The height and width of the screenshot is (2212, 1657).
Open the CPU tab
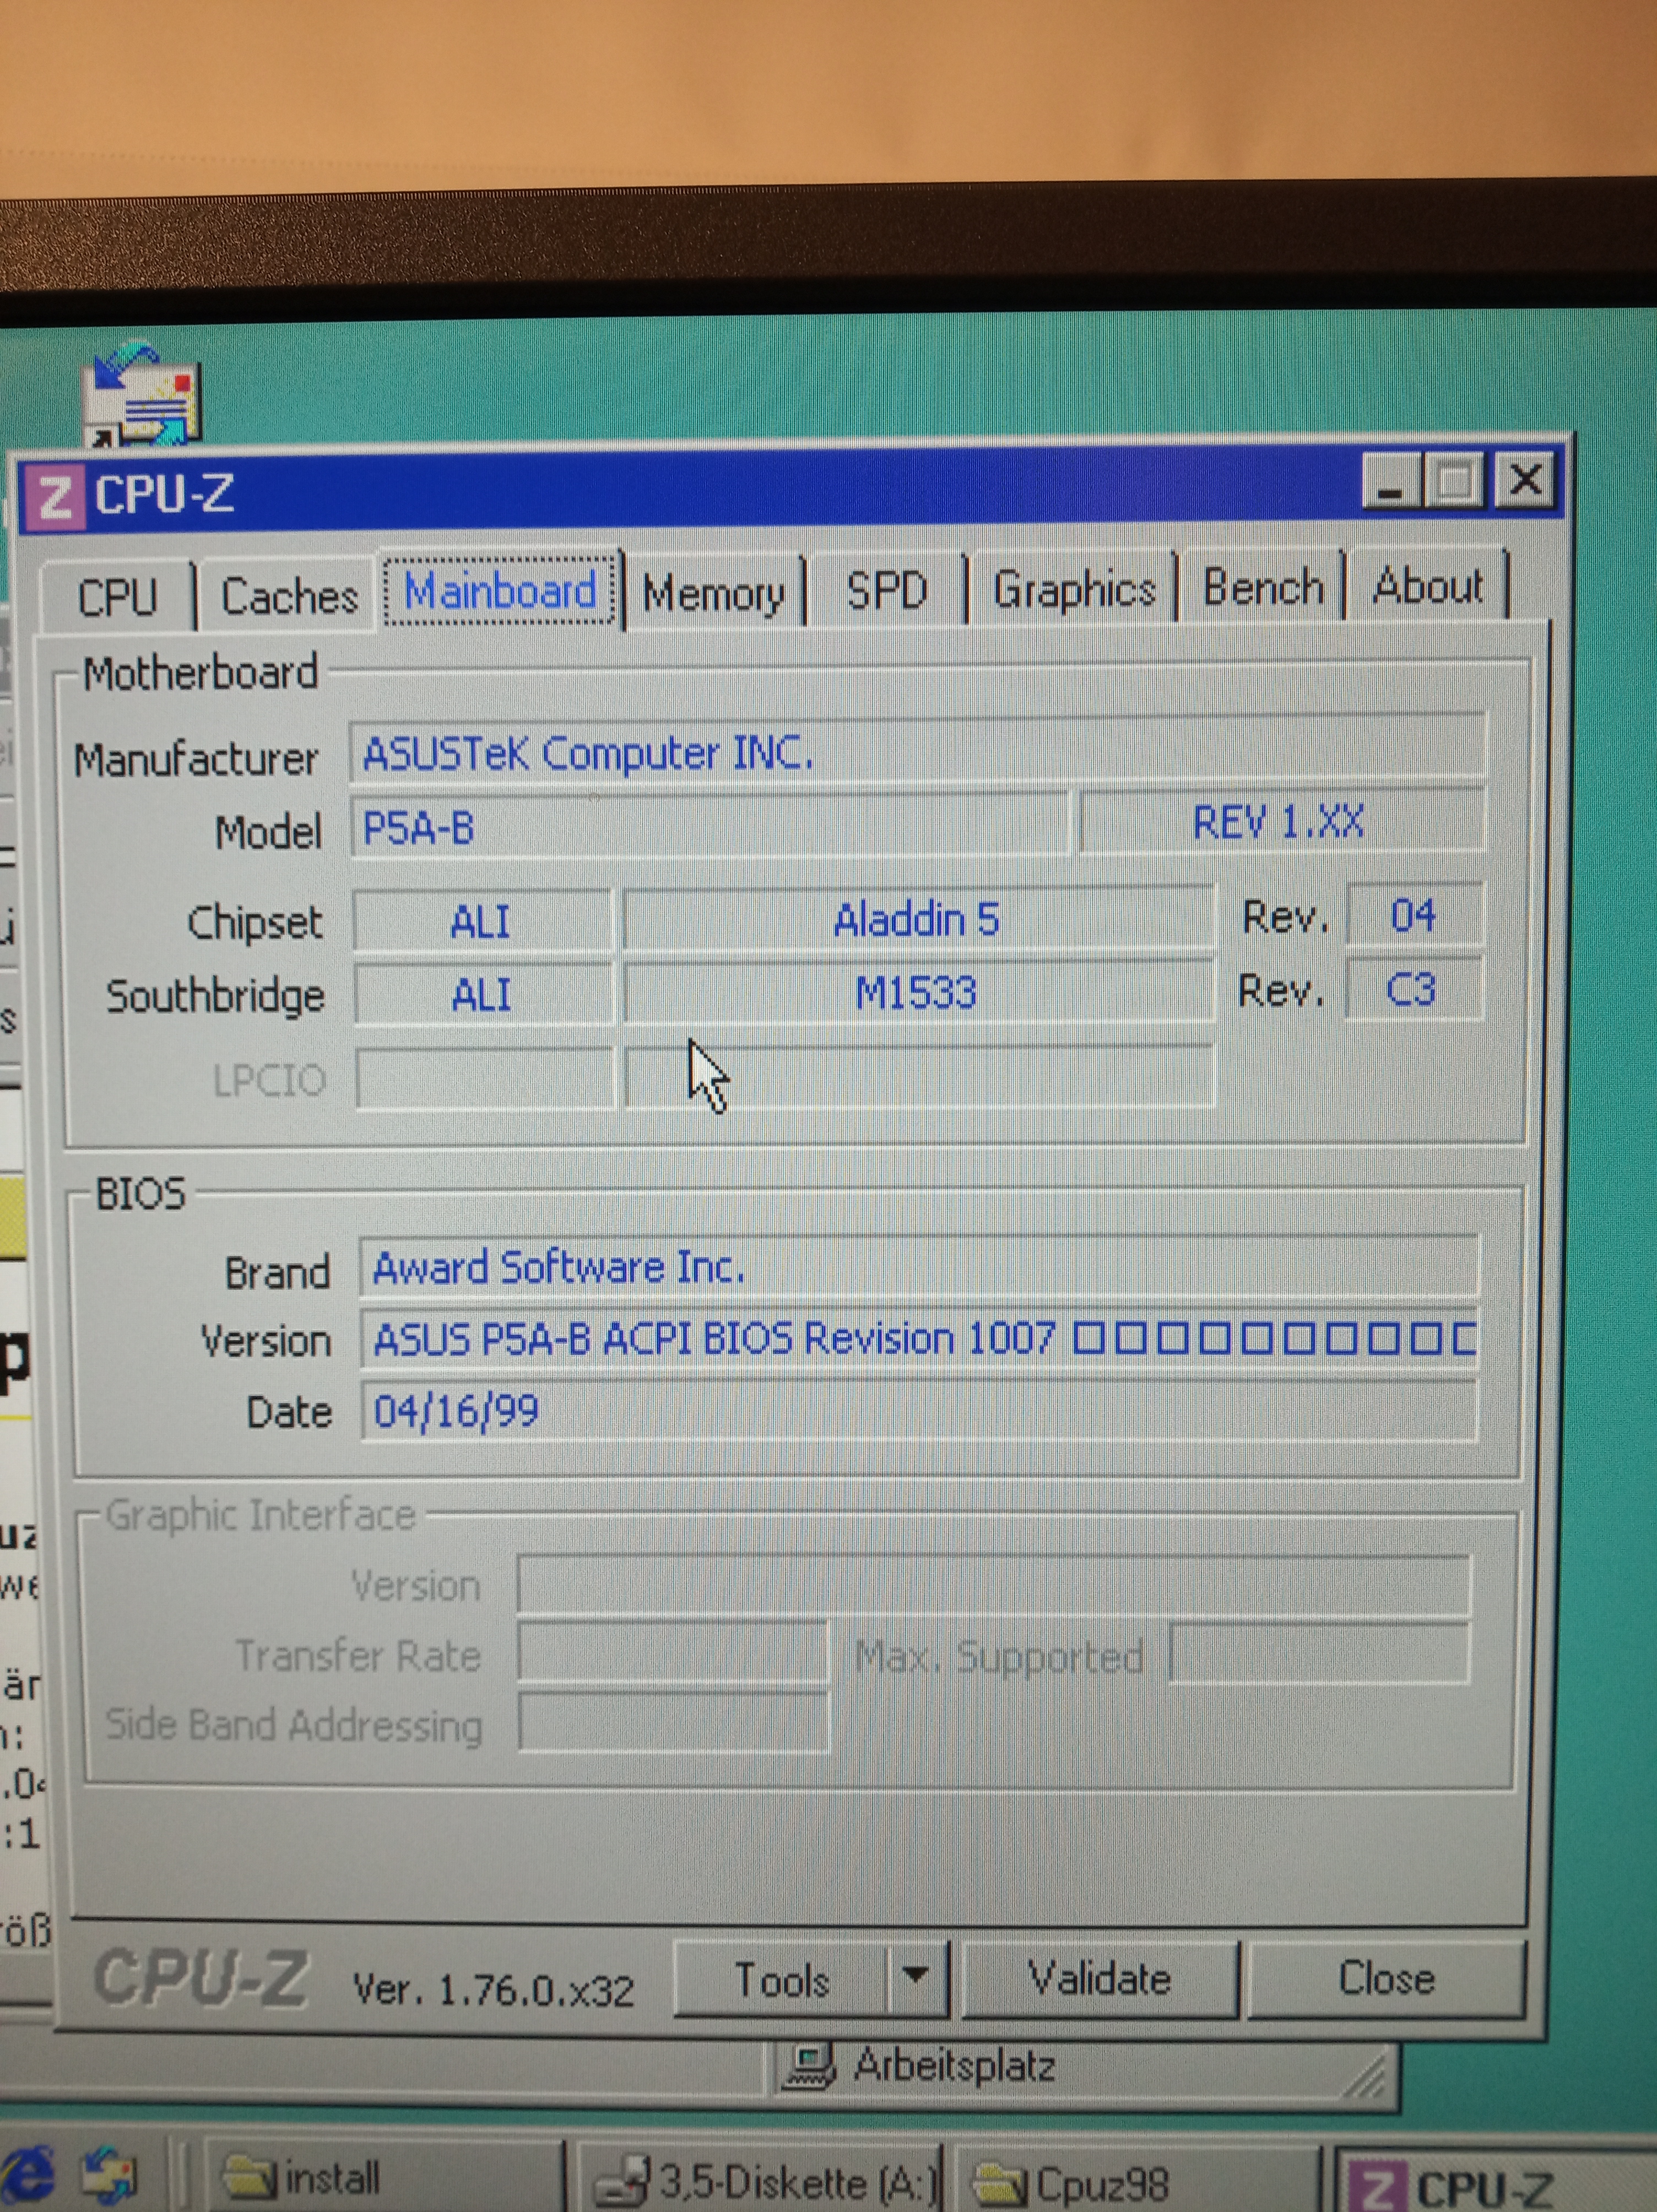click(118, 598)
